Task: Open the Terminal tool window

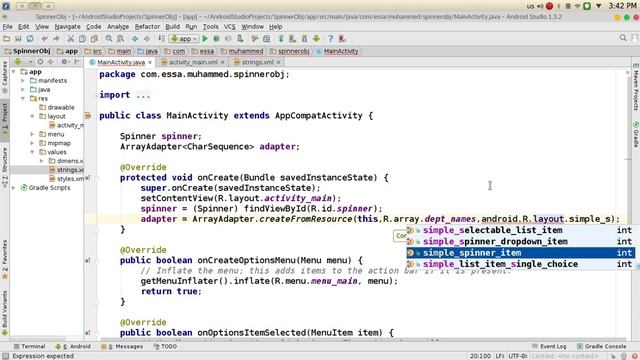Action: coord(29,346)
